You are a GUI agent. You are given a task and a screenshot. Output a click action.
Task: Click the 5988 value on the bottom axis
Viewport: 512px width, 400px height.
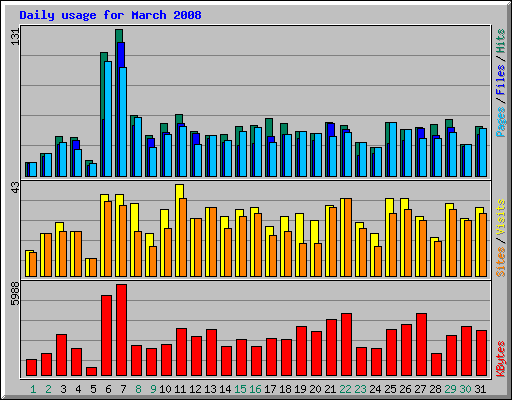click(15, 294)
